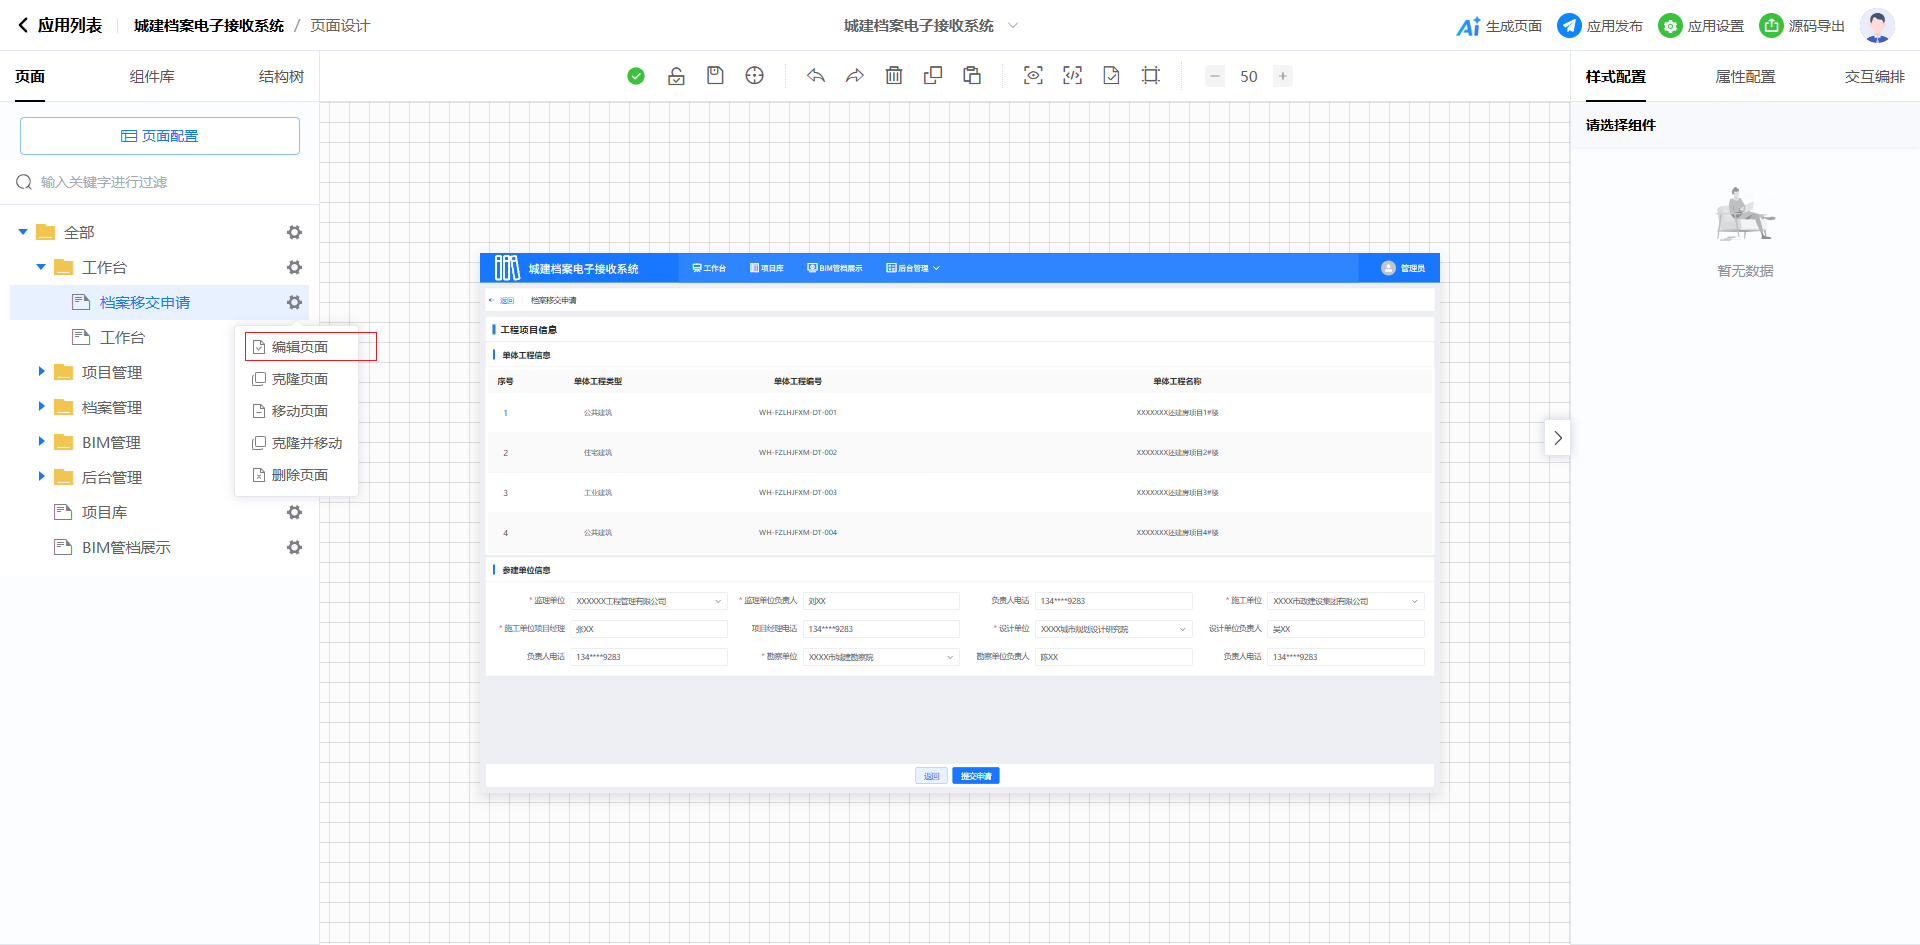Click the trash delete icon in the toolbar
The height and width of the screenshot is (945, 1920).
tap(894, 76)
